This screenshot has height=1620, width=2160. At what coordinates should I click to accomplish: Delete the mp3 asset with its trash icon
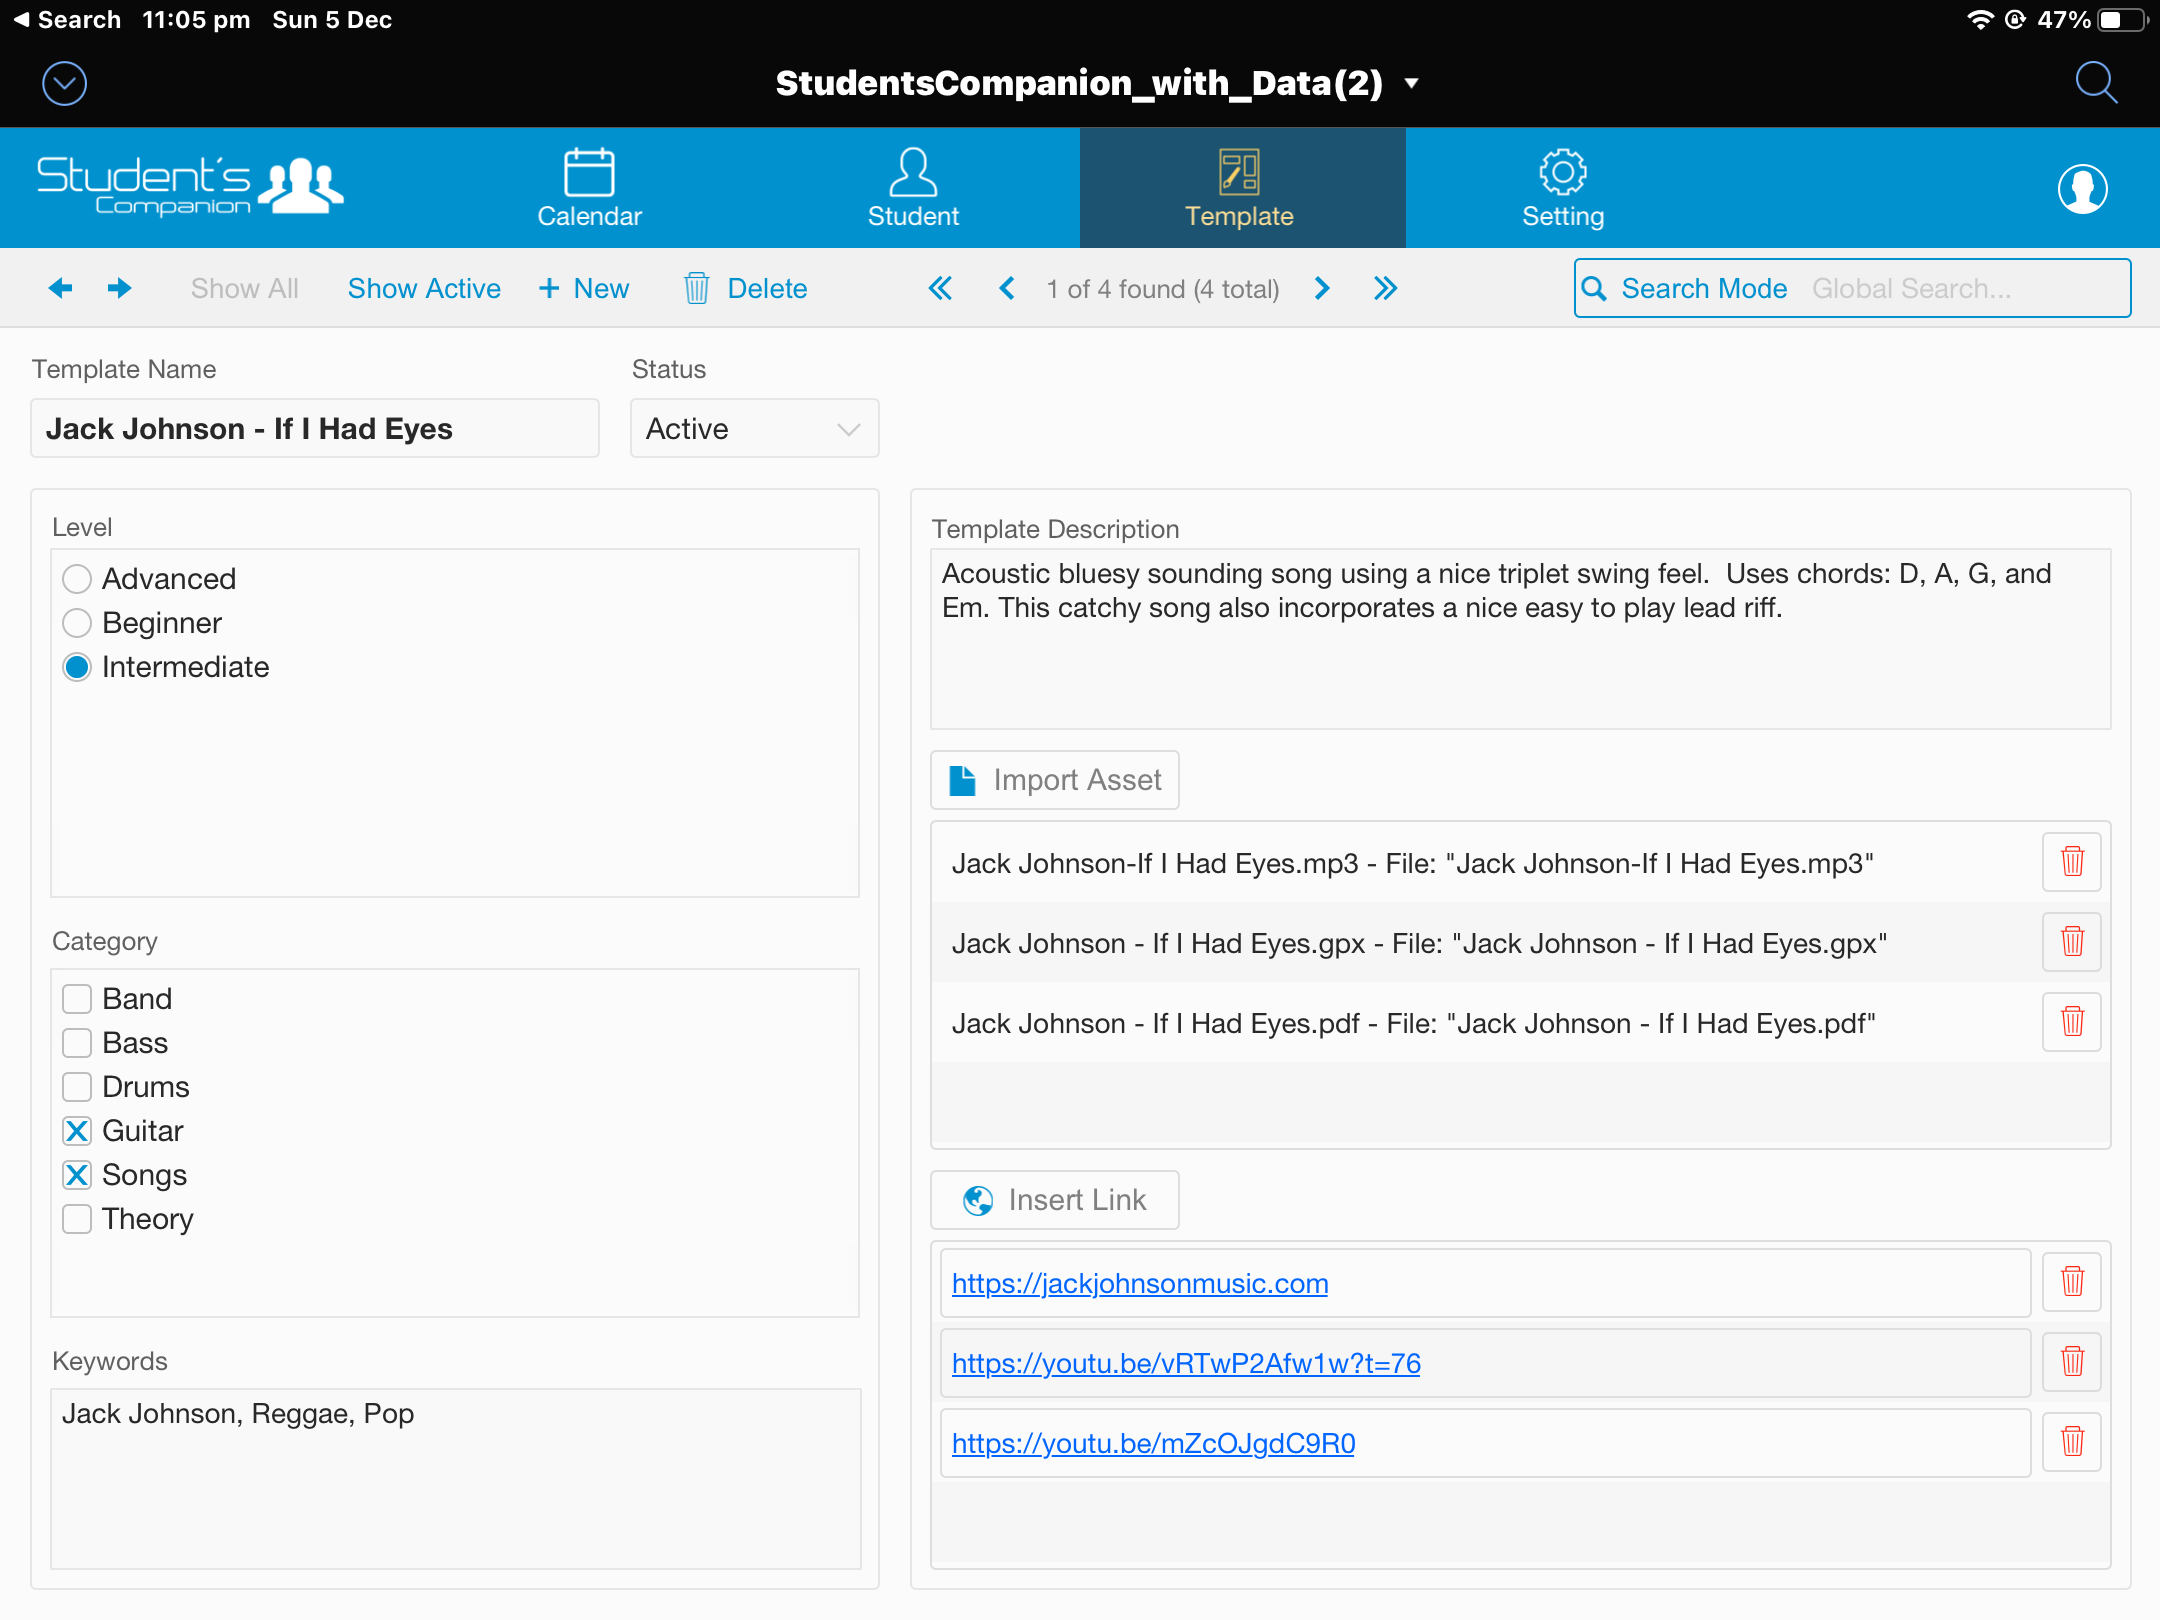click(2072, 862)
